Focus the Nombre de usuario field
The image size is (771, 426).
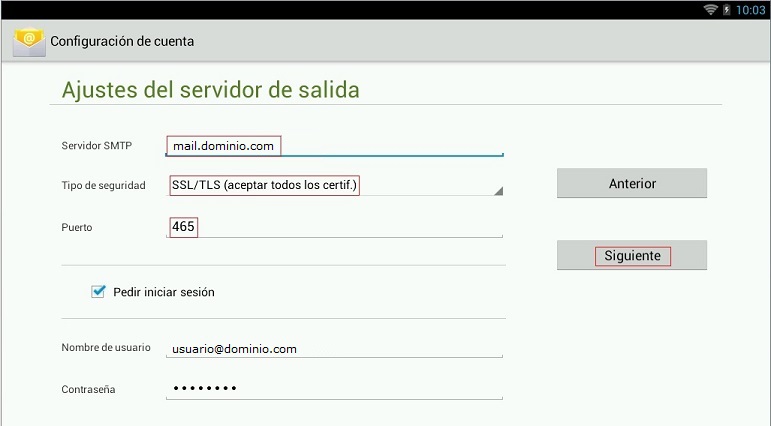334,348
